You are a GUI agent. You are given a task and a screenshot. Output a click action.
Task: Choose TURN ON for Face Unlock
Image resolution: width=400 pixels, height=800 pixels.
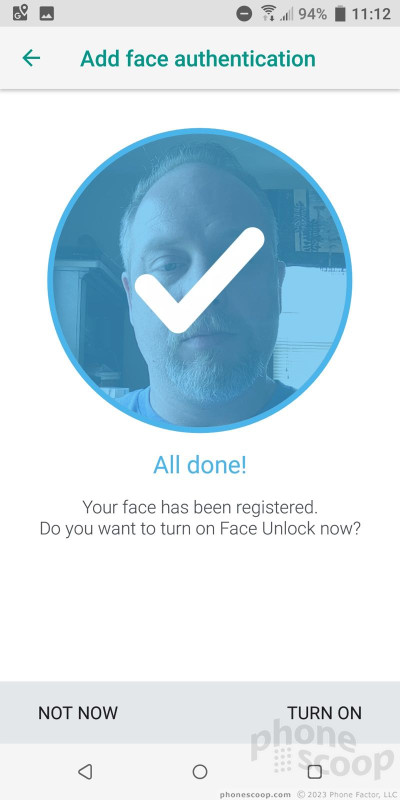click(324, 713)
